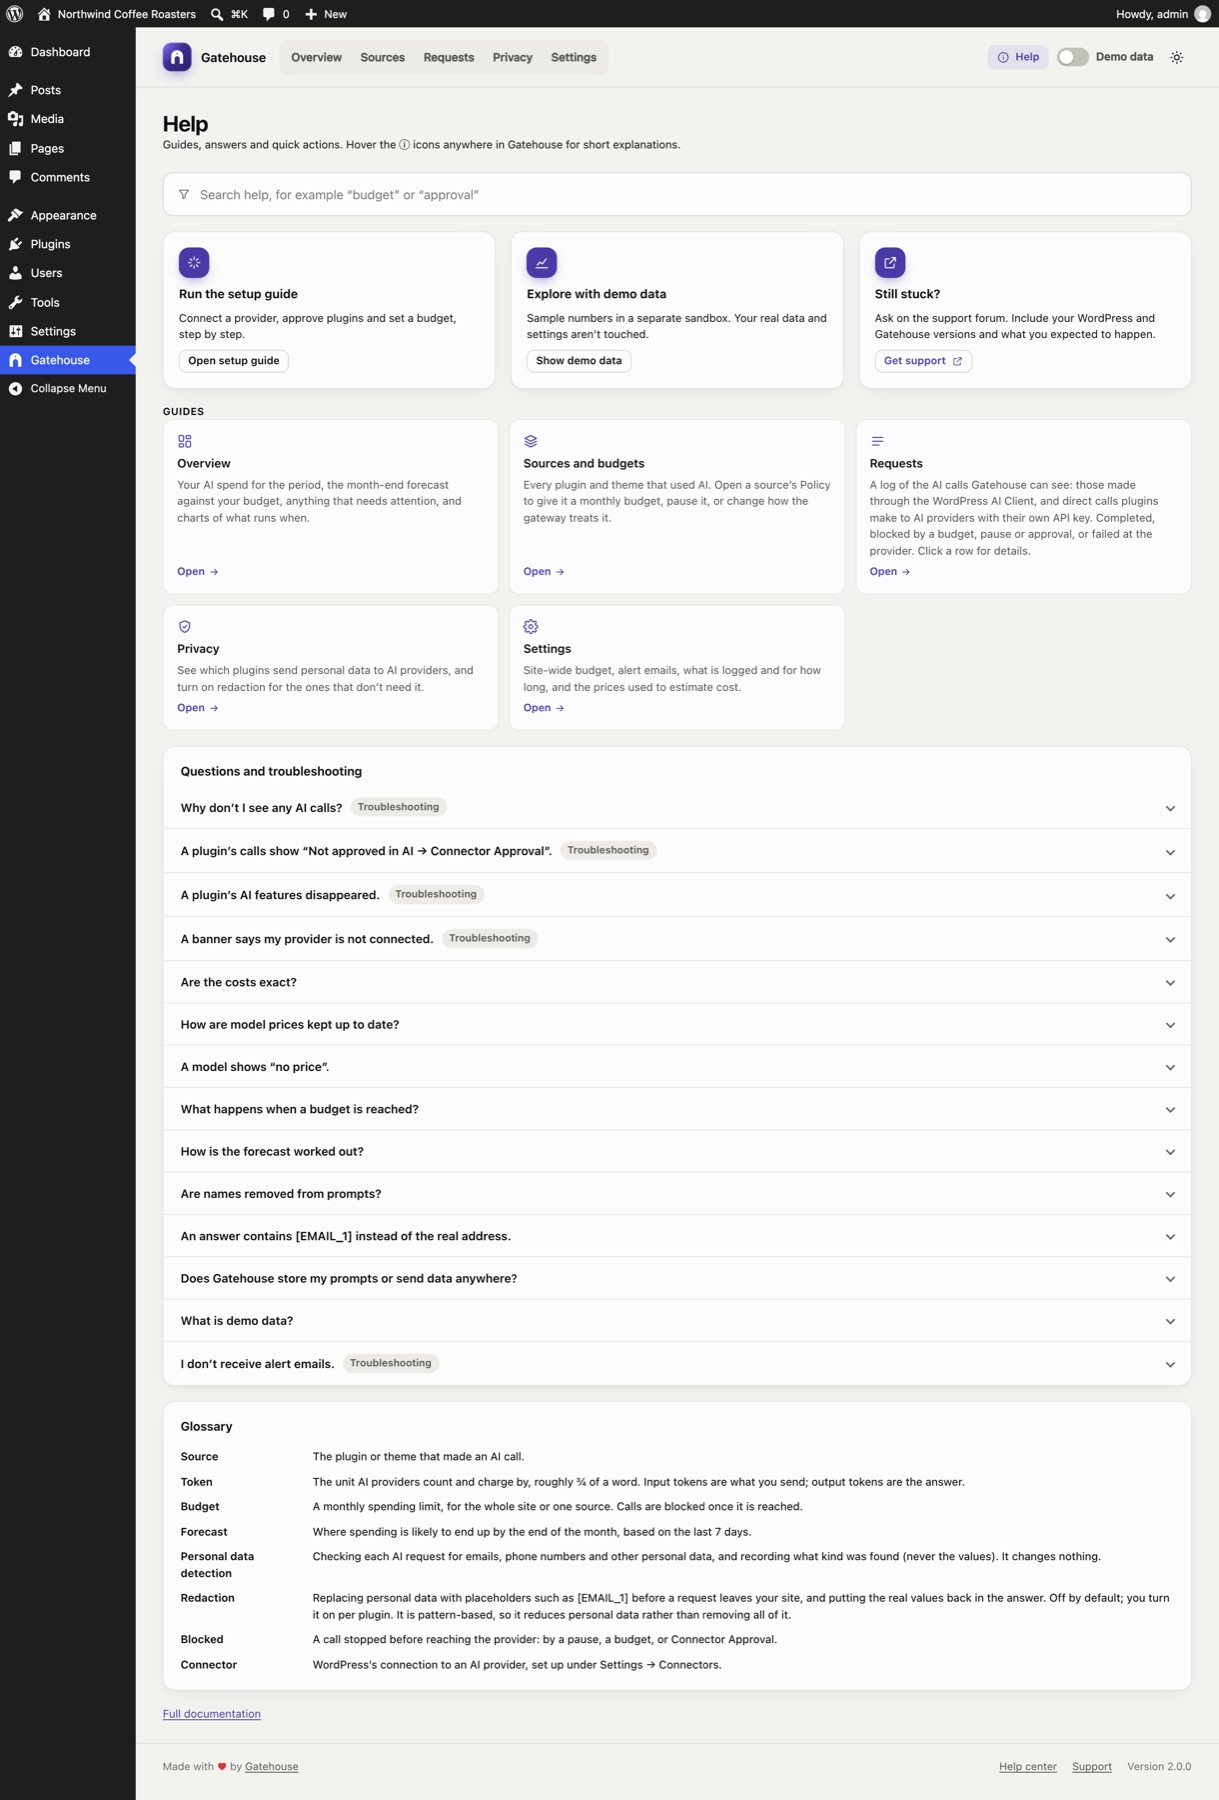Click the Requests guide list icon
This screenshot has height=1800, width=1219.
(x=877, y=441)
